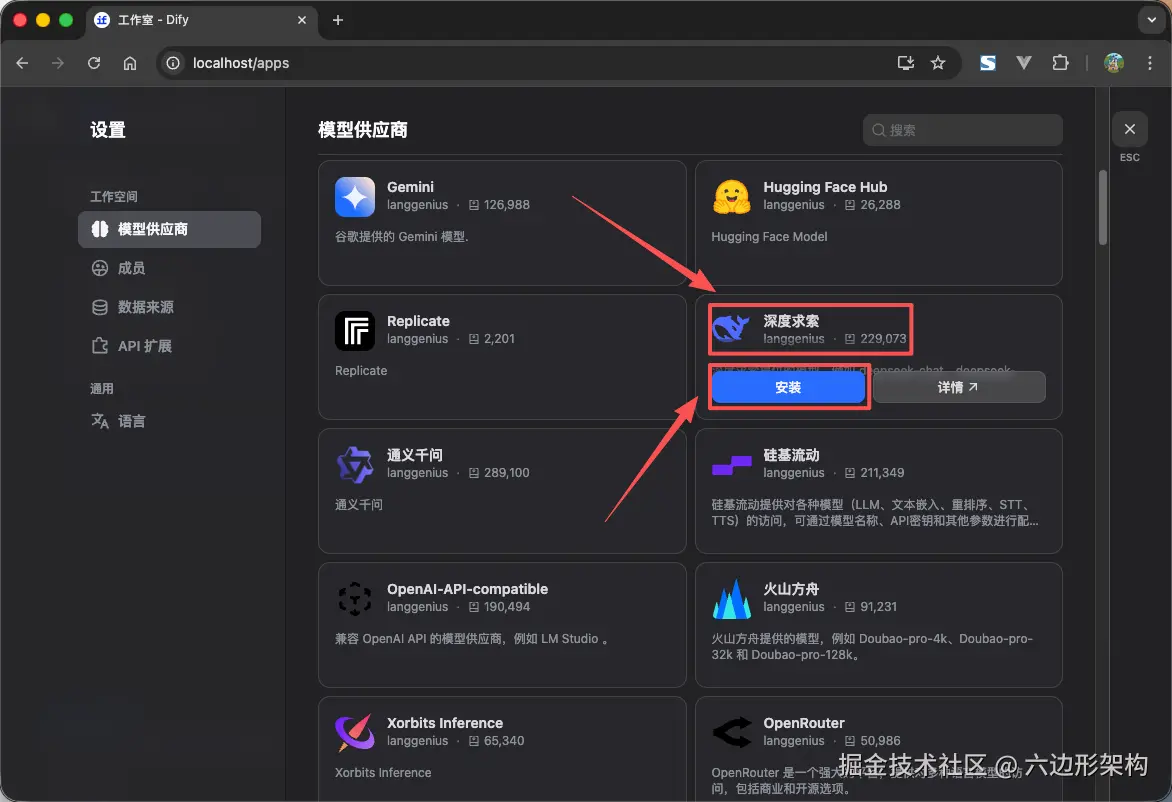
Task: Install the 深度求索 plugin with 安装
Action: (788, 387)
